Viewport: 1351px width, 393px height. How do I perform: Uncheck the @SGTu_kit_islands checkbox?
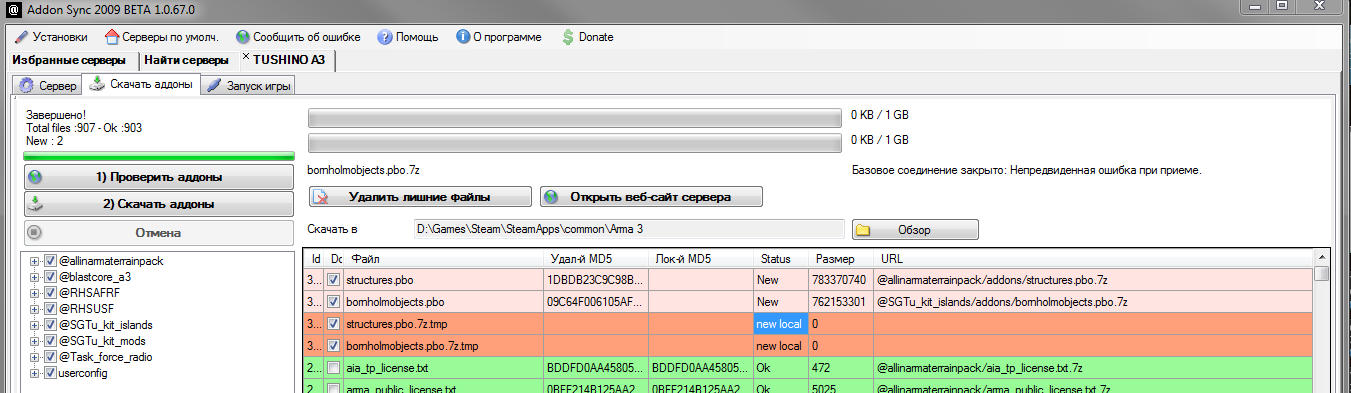[x=50, y=325]
